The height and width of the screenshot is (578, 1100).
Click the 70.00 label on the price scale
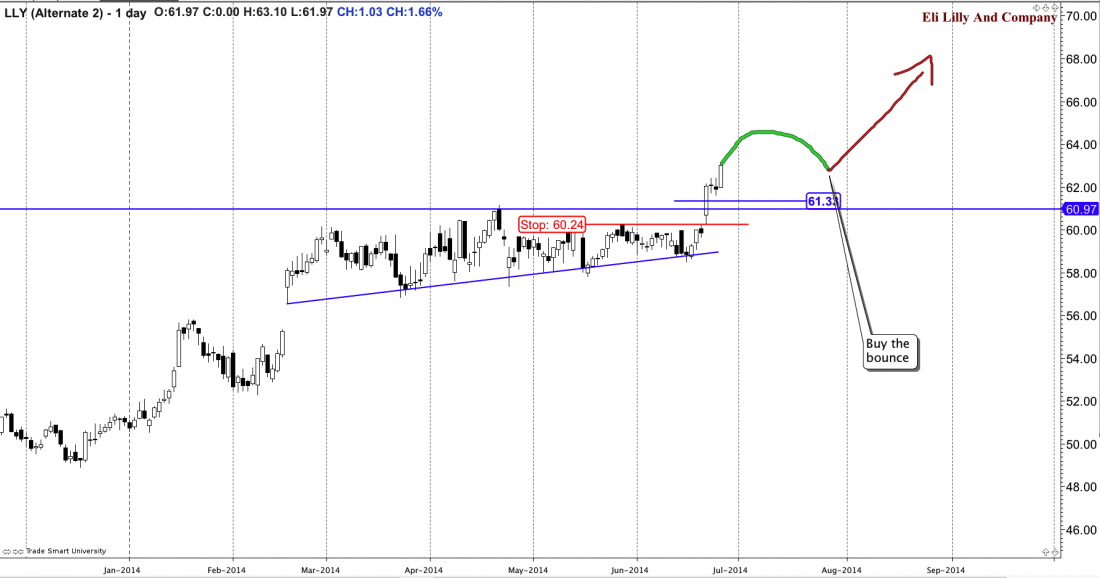1080,17
